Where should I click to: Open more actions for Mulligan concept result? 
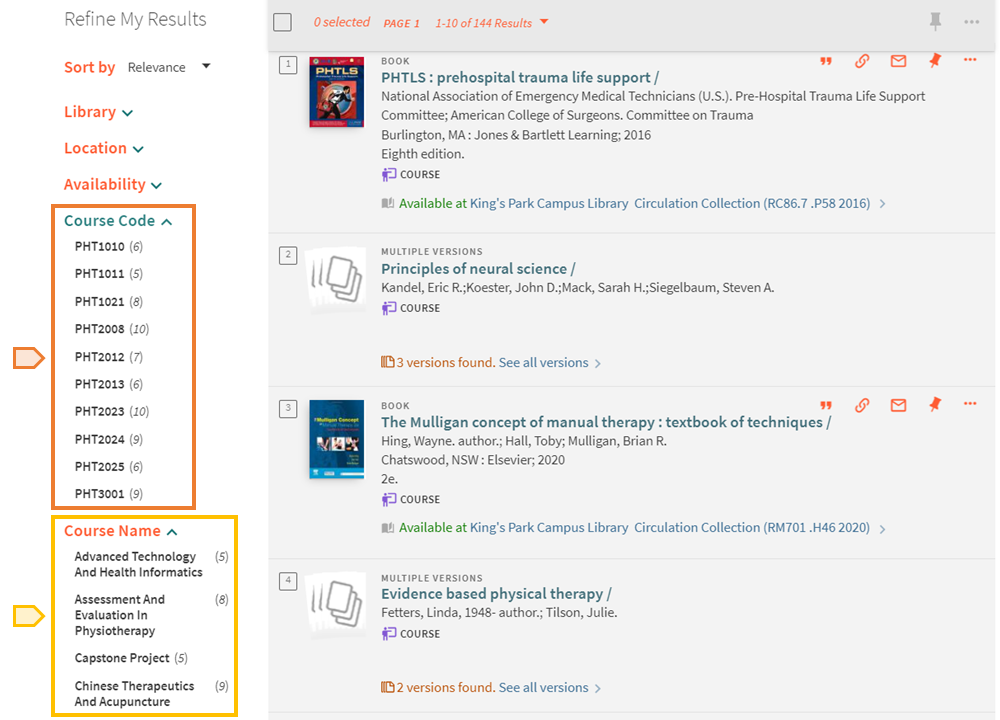coord(970,404)
